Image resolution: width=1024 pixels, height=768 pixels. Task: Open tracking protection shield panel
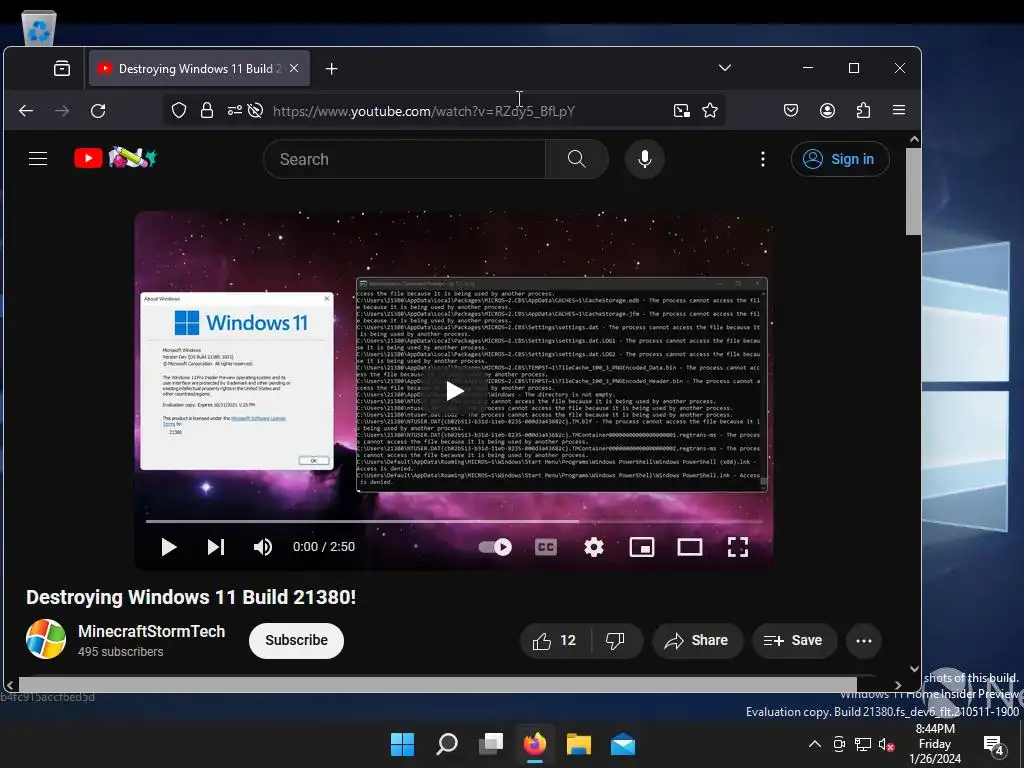pyautogui.click(x=179, y=110)
